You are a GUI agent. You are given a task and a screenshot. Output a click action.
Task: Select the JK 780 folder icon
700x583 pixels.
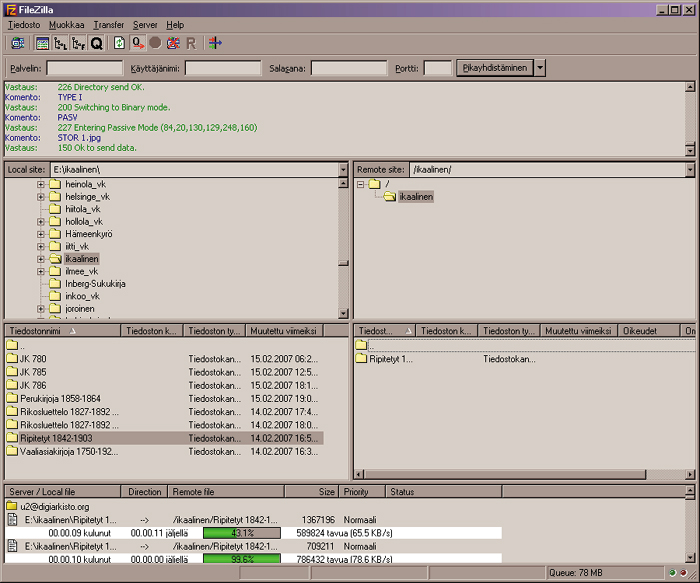tap(12, 358)
